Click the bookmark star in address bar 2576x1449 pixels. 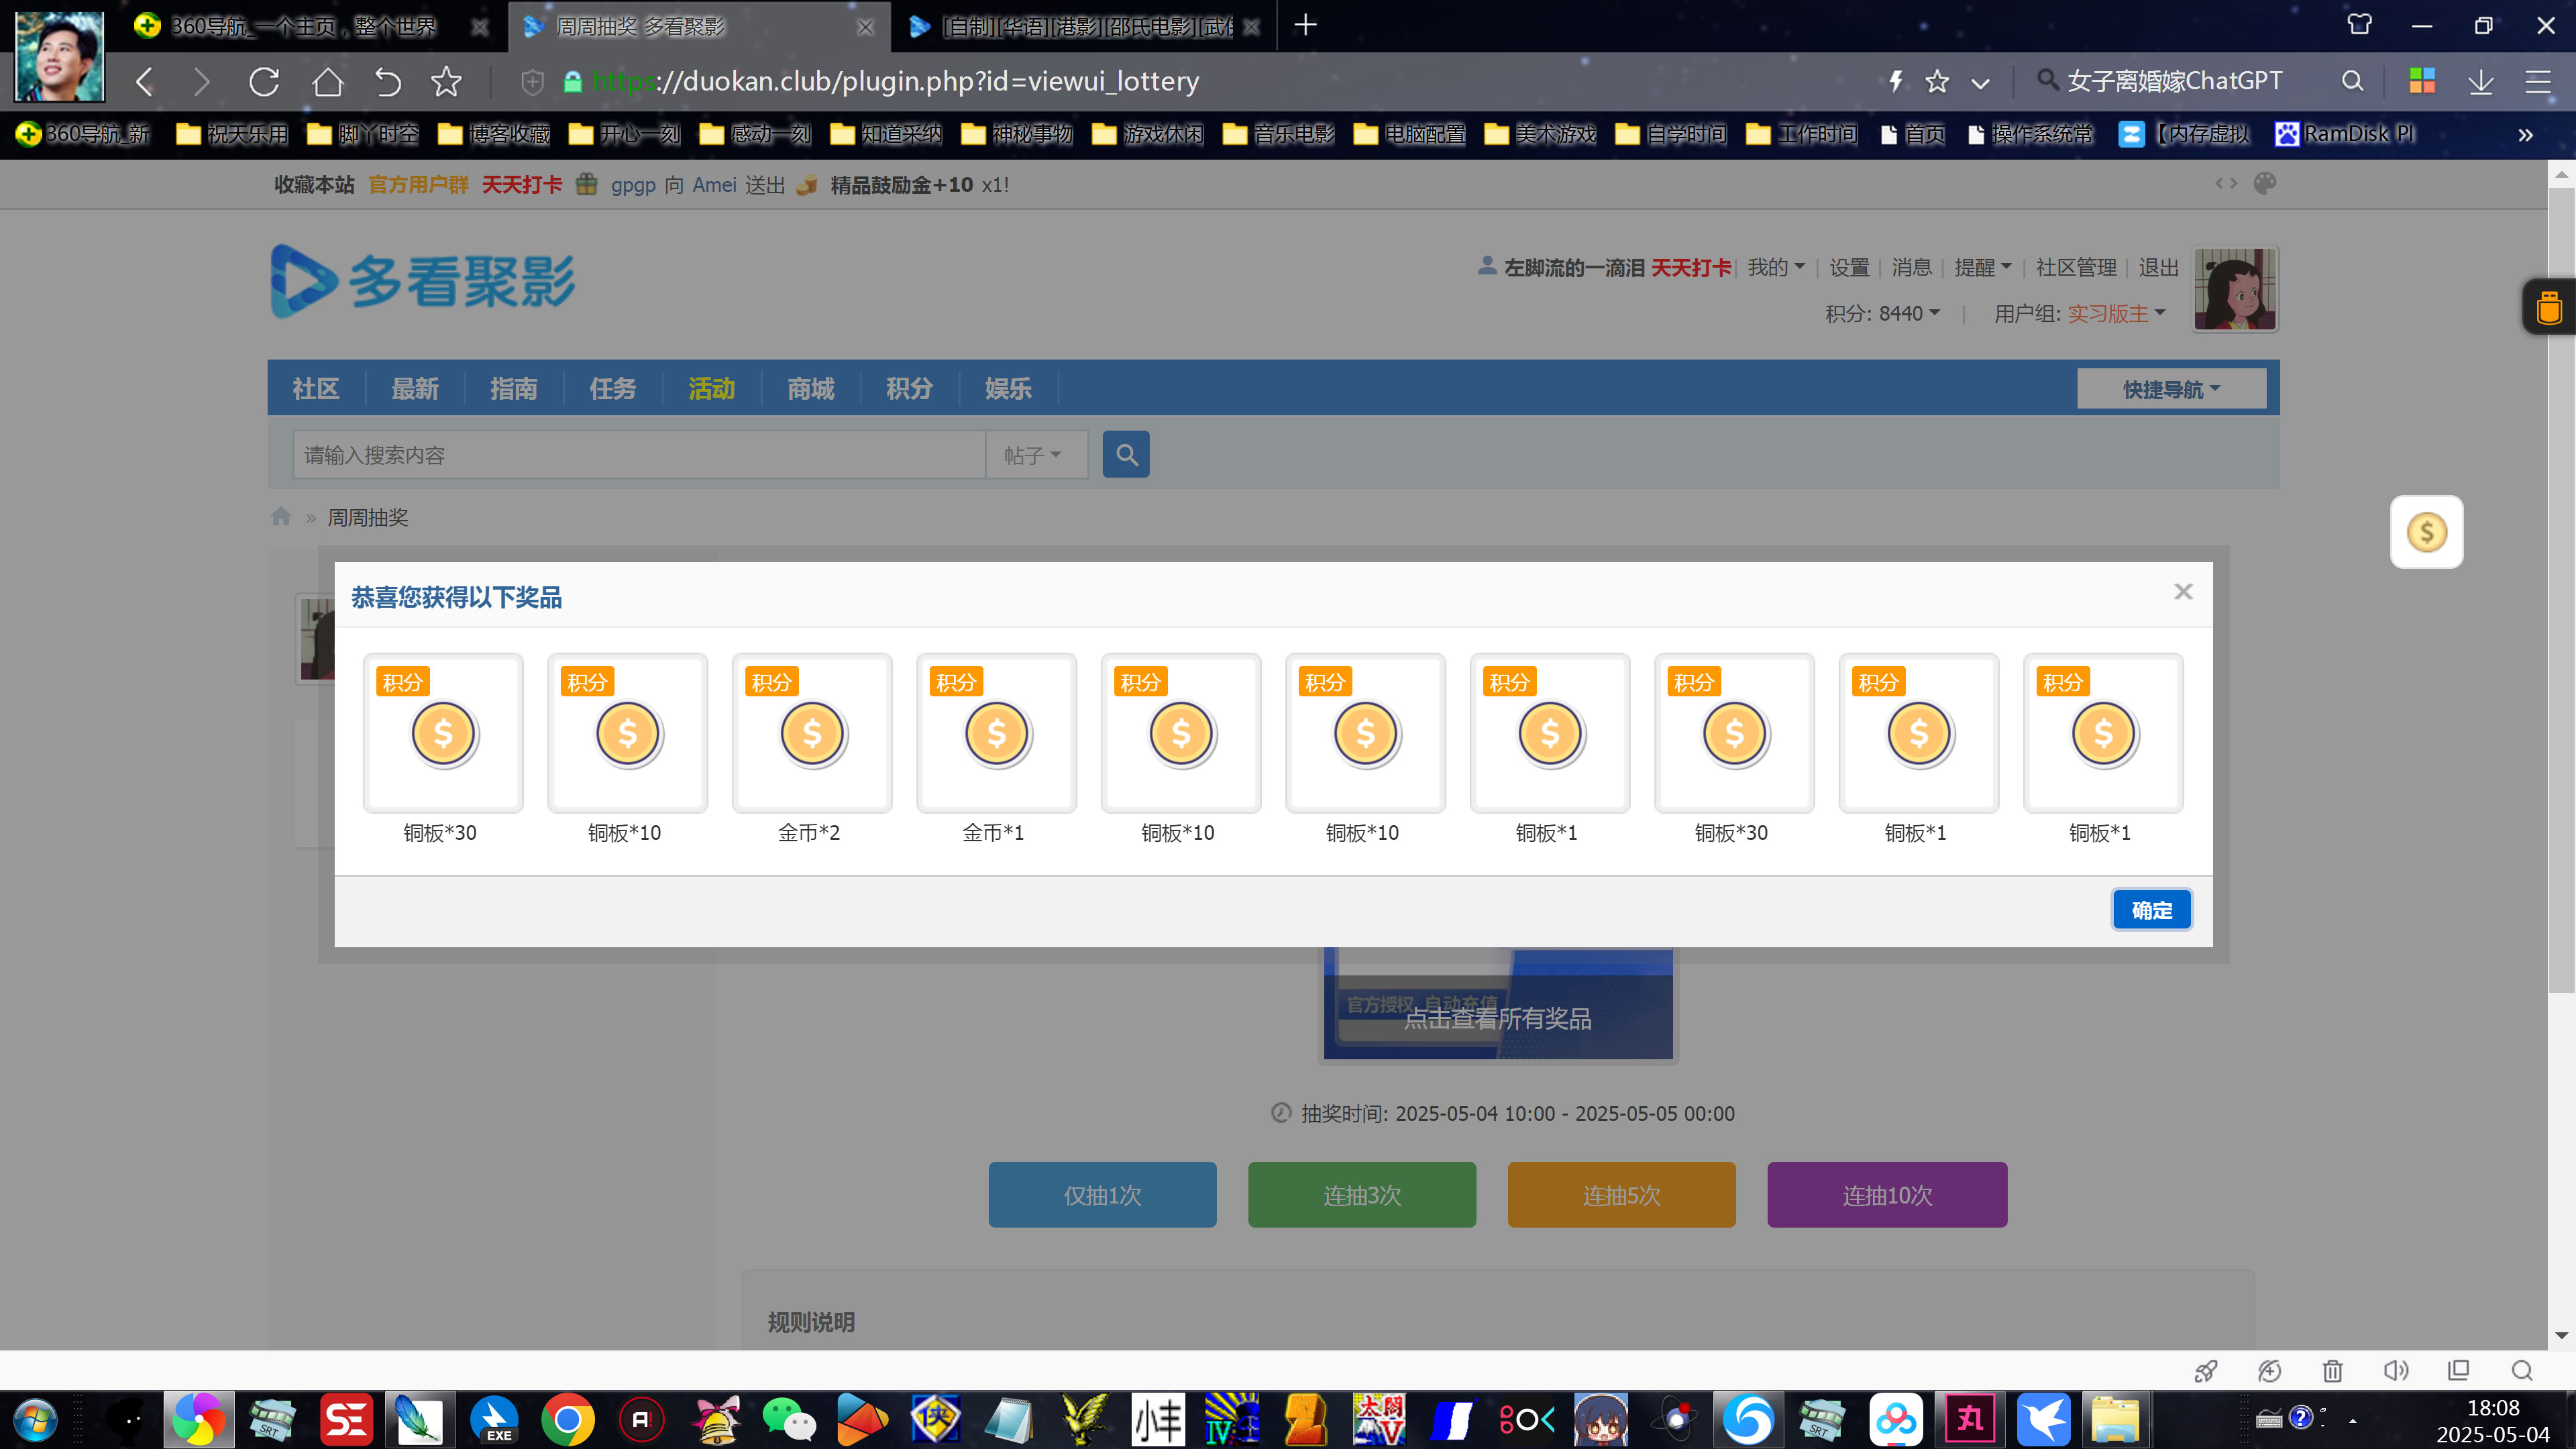click(x=1937, y=82)
